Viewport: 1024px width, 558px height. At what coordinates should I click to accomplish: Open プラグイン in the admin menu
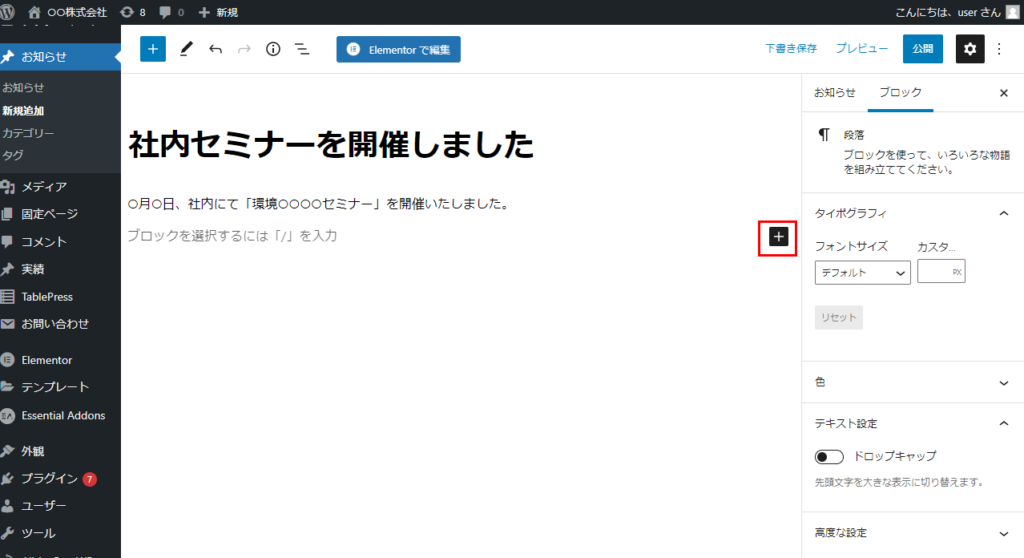pyautogui.click(x=48, y=479)
